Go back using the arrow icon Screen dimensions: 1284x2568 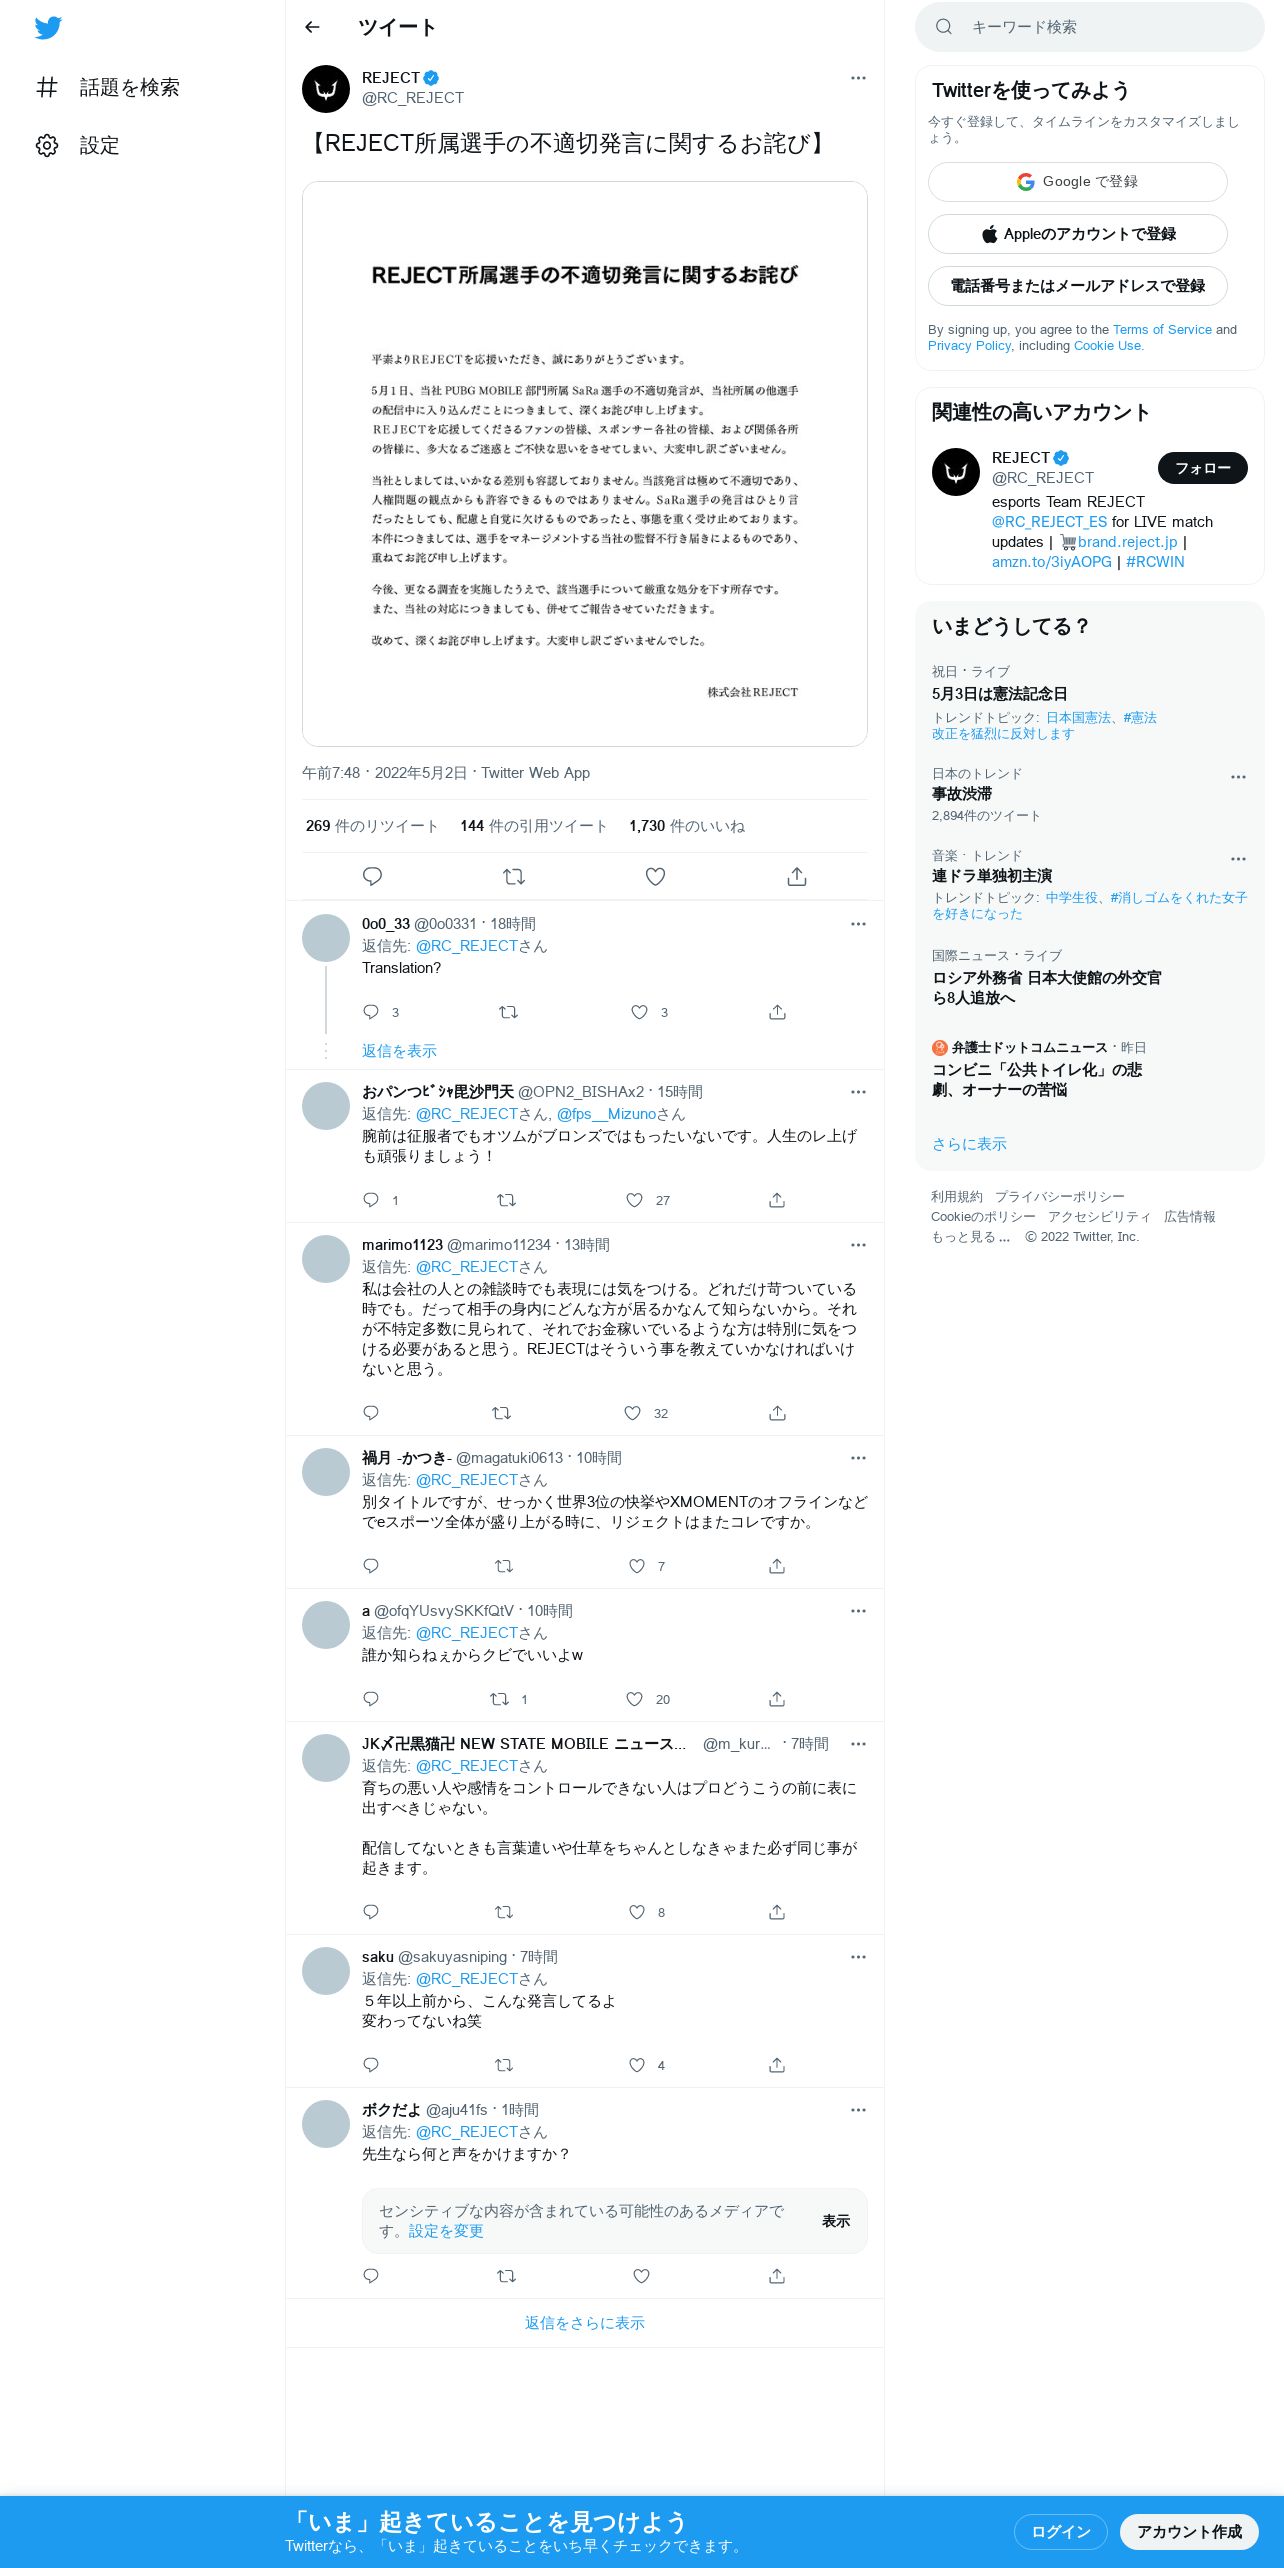click(x=312, y=27)
